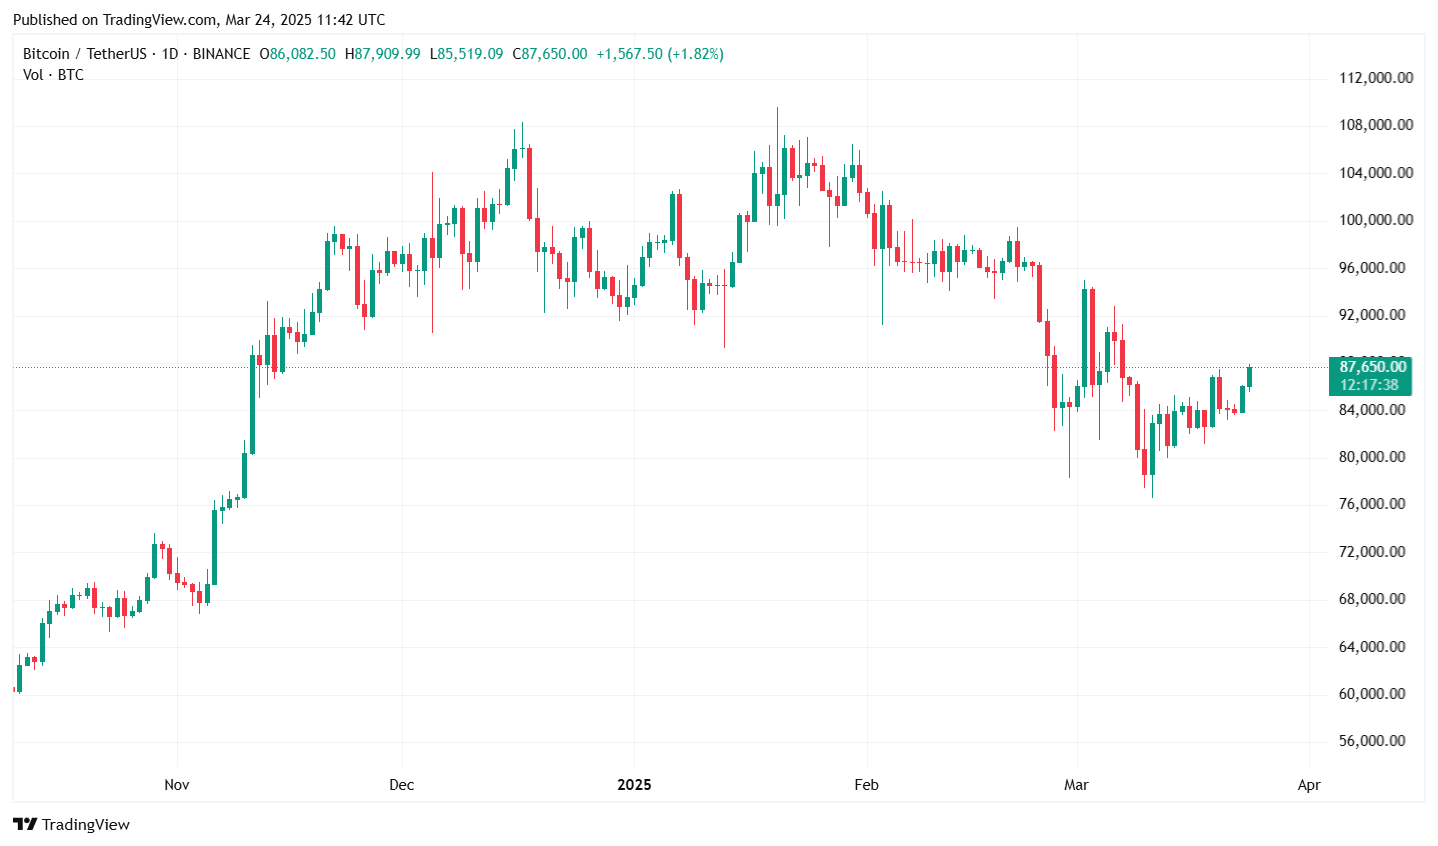Click the TradingView logo icon at bottom left
Viewport: 1438px width, 846px height.
pos(25,825)
